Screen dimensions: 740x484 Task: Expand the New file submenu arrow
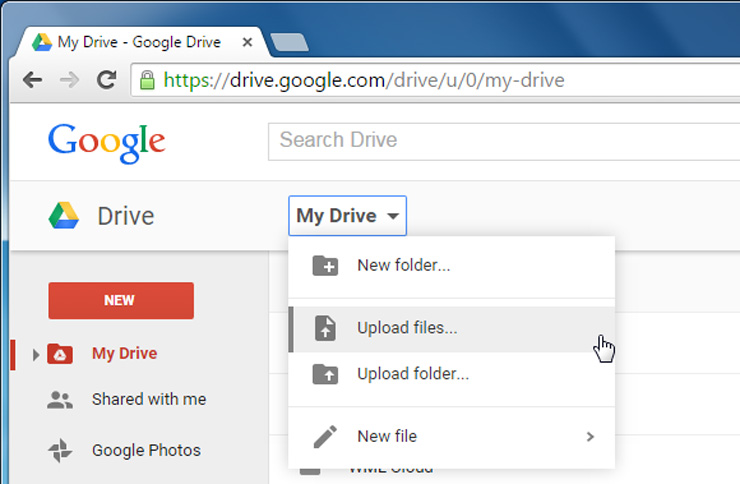590,437
